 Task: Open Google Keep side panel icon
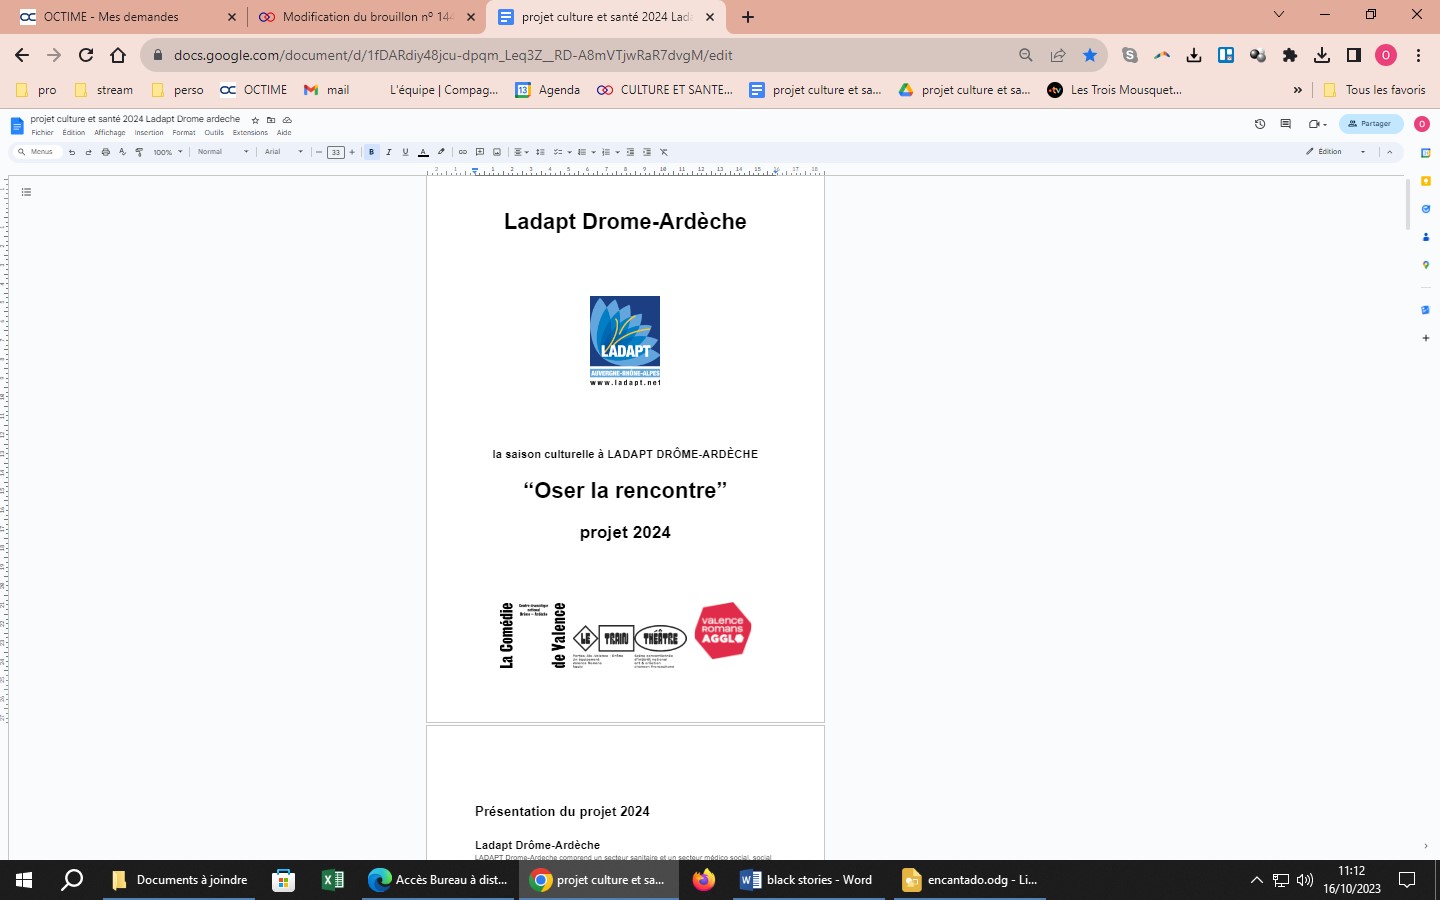coord(1426,181)
